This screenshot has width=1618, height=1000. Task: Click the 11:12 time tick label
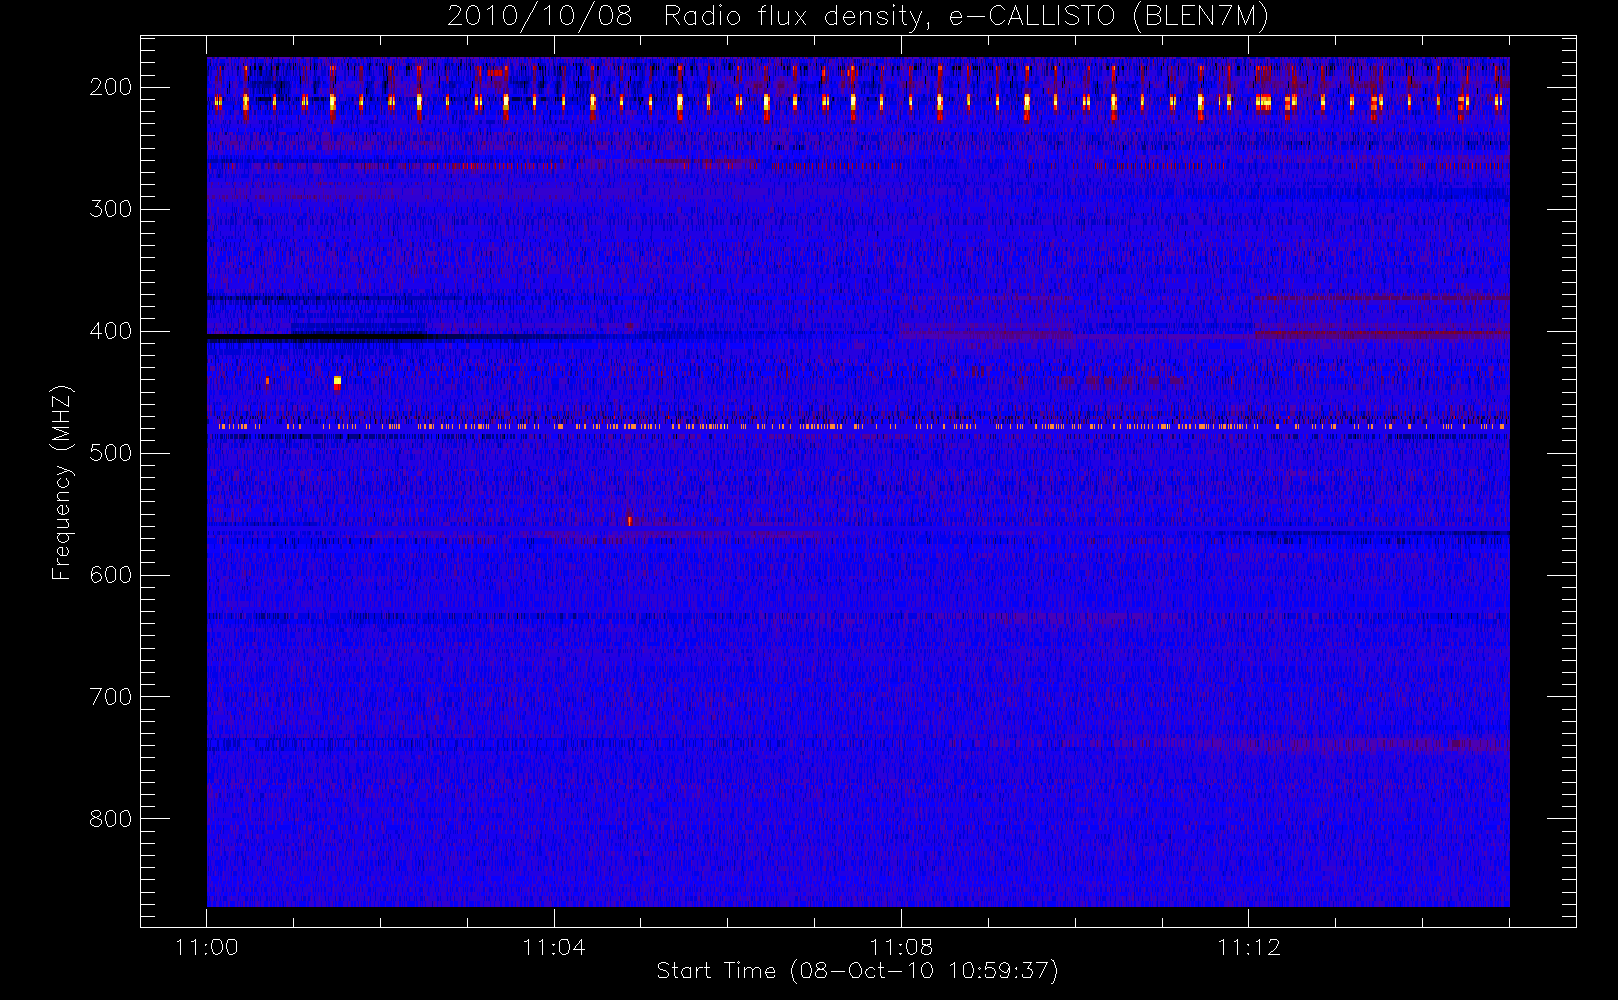click(1248, 947)
